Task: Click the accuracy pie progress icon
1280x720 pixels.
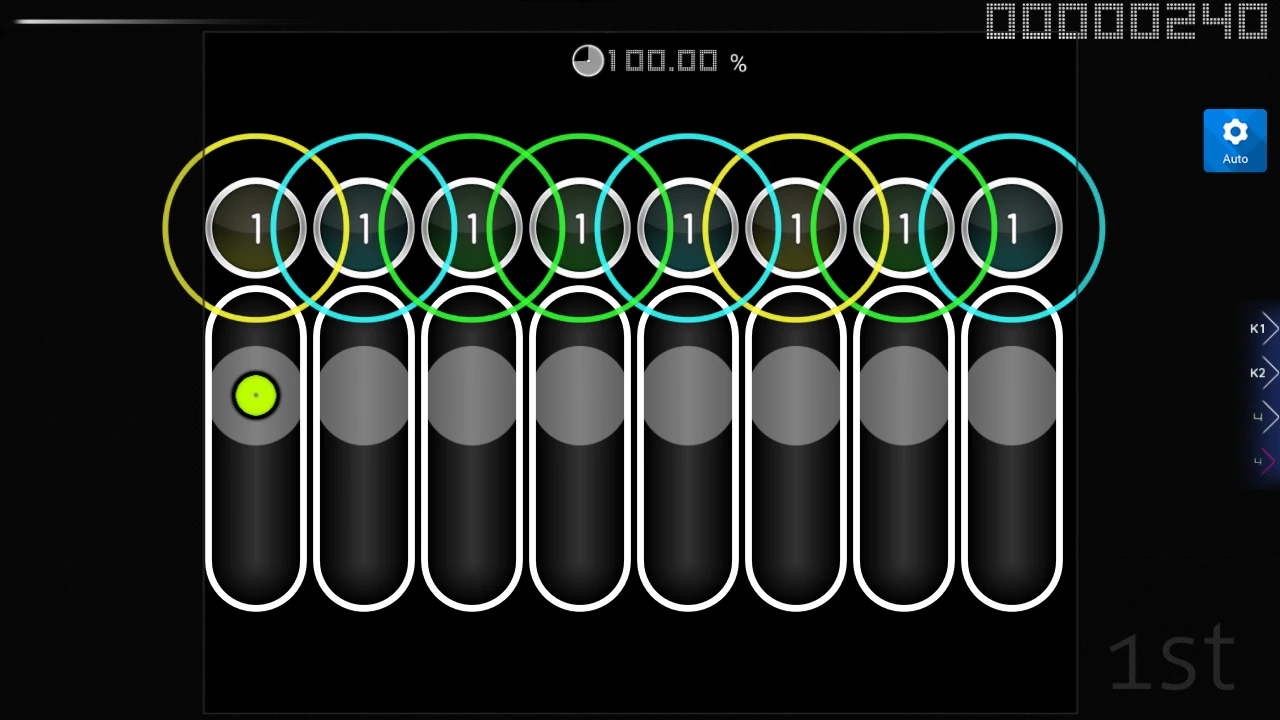Action: click(588, 62)
